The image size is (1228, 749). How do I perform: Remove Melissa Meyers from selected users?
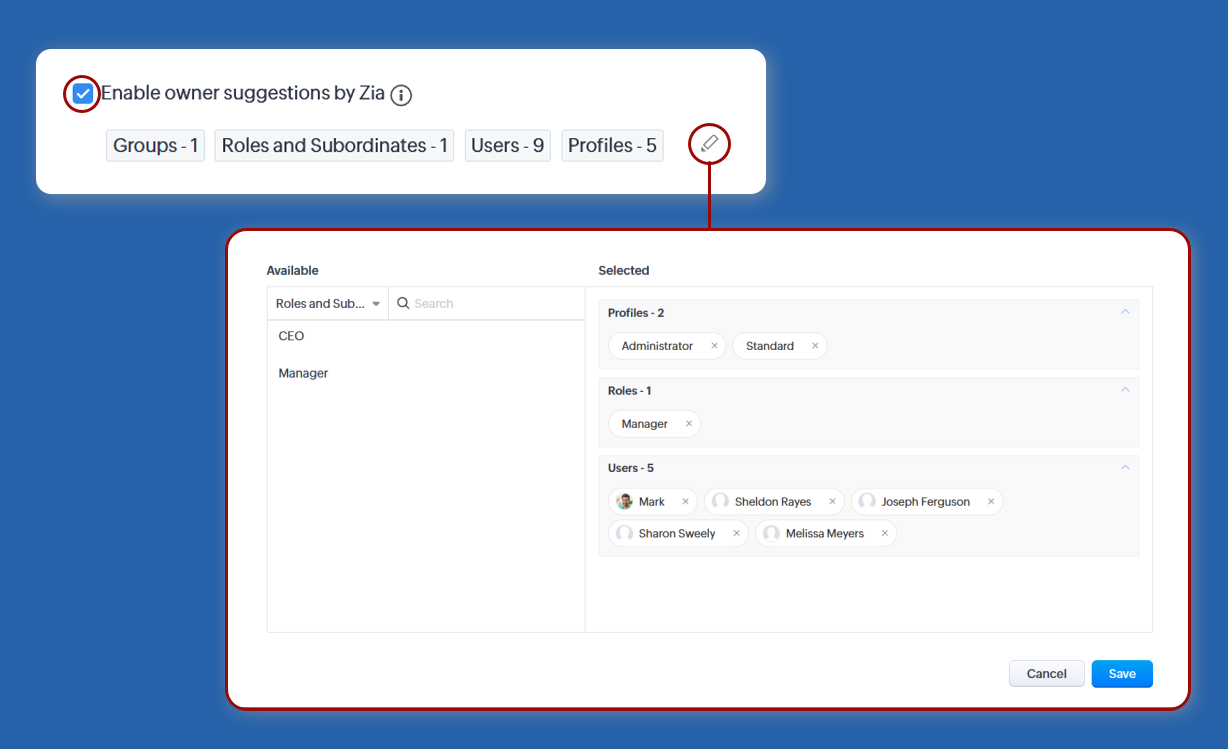click(x=885, y=534)
